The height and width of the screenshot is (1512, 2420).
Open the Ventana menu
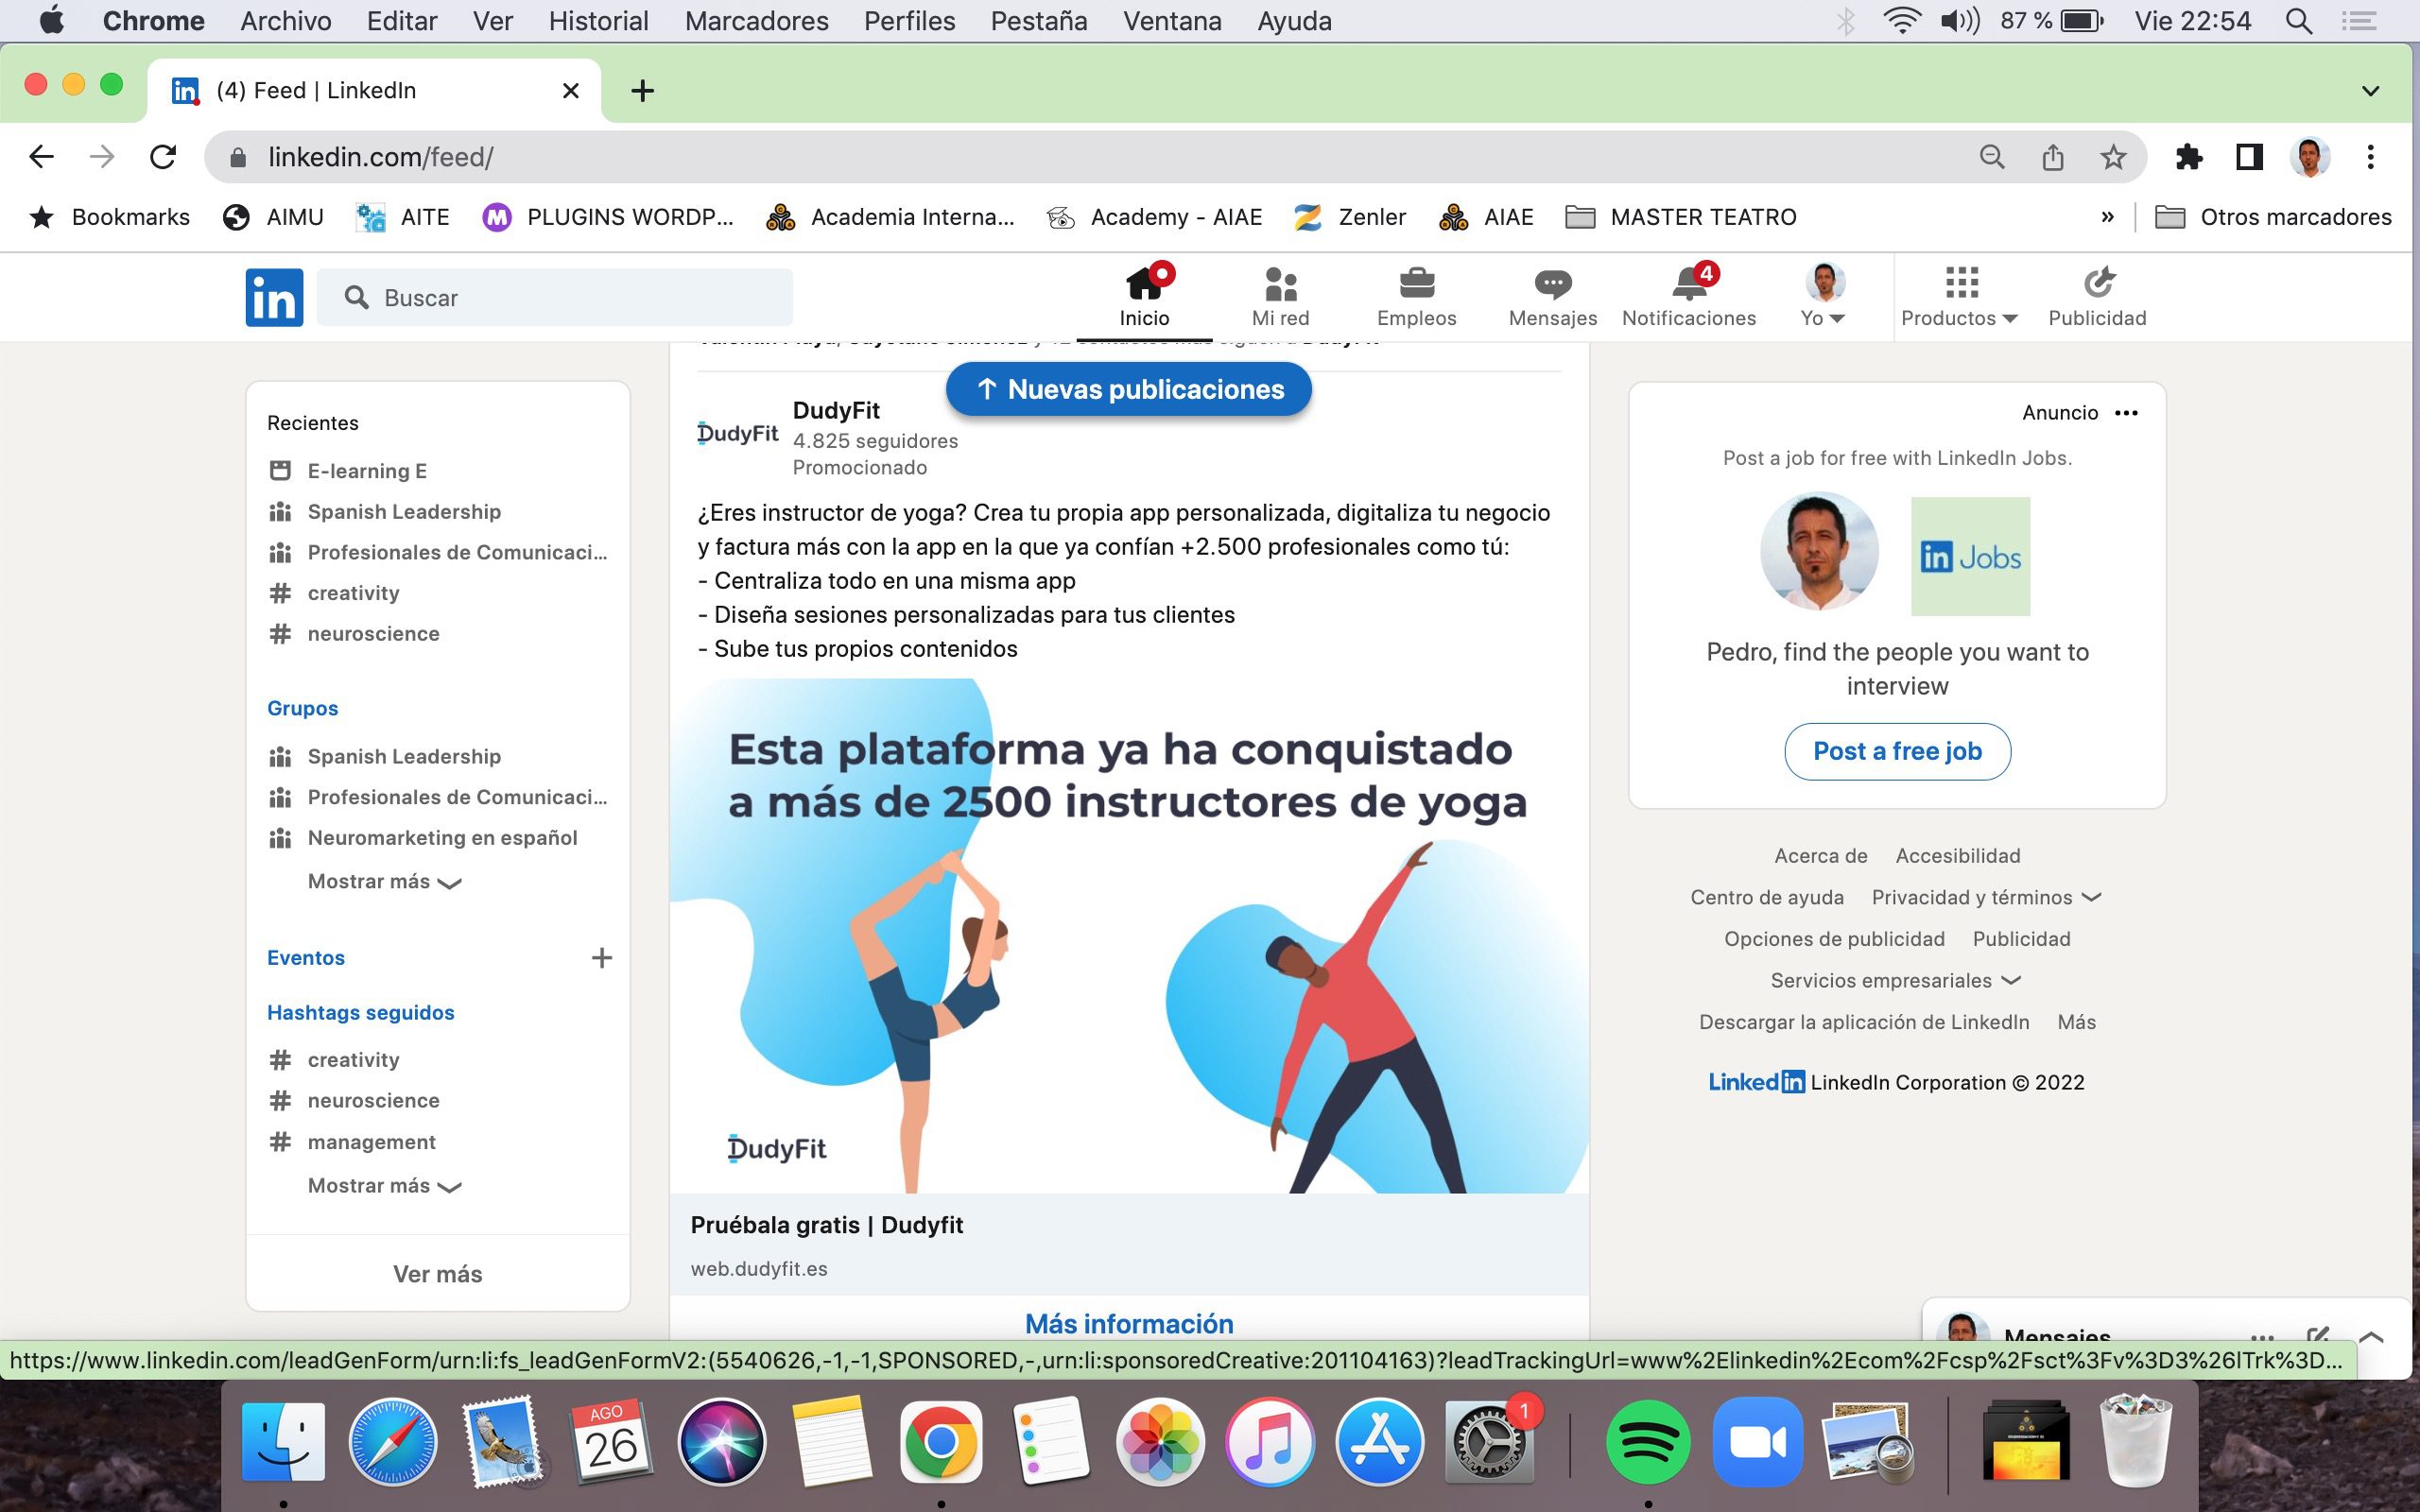point(1172,21)
